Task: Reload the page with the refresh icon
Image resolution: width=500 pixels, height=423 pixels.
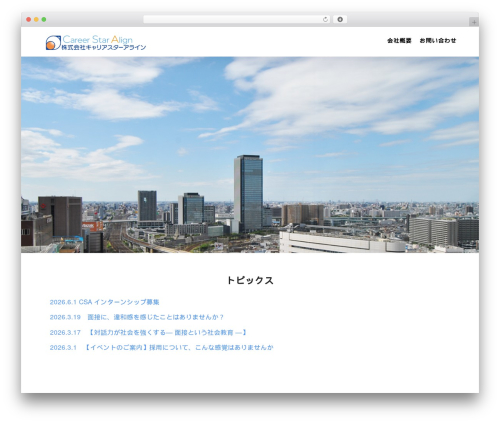Action: (x=325, y=20)
